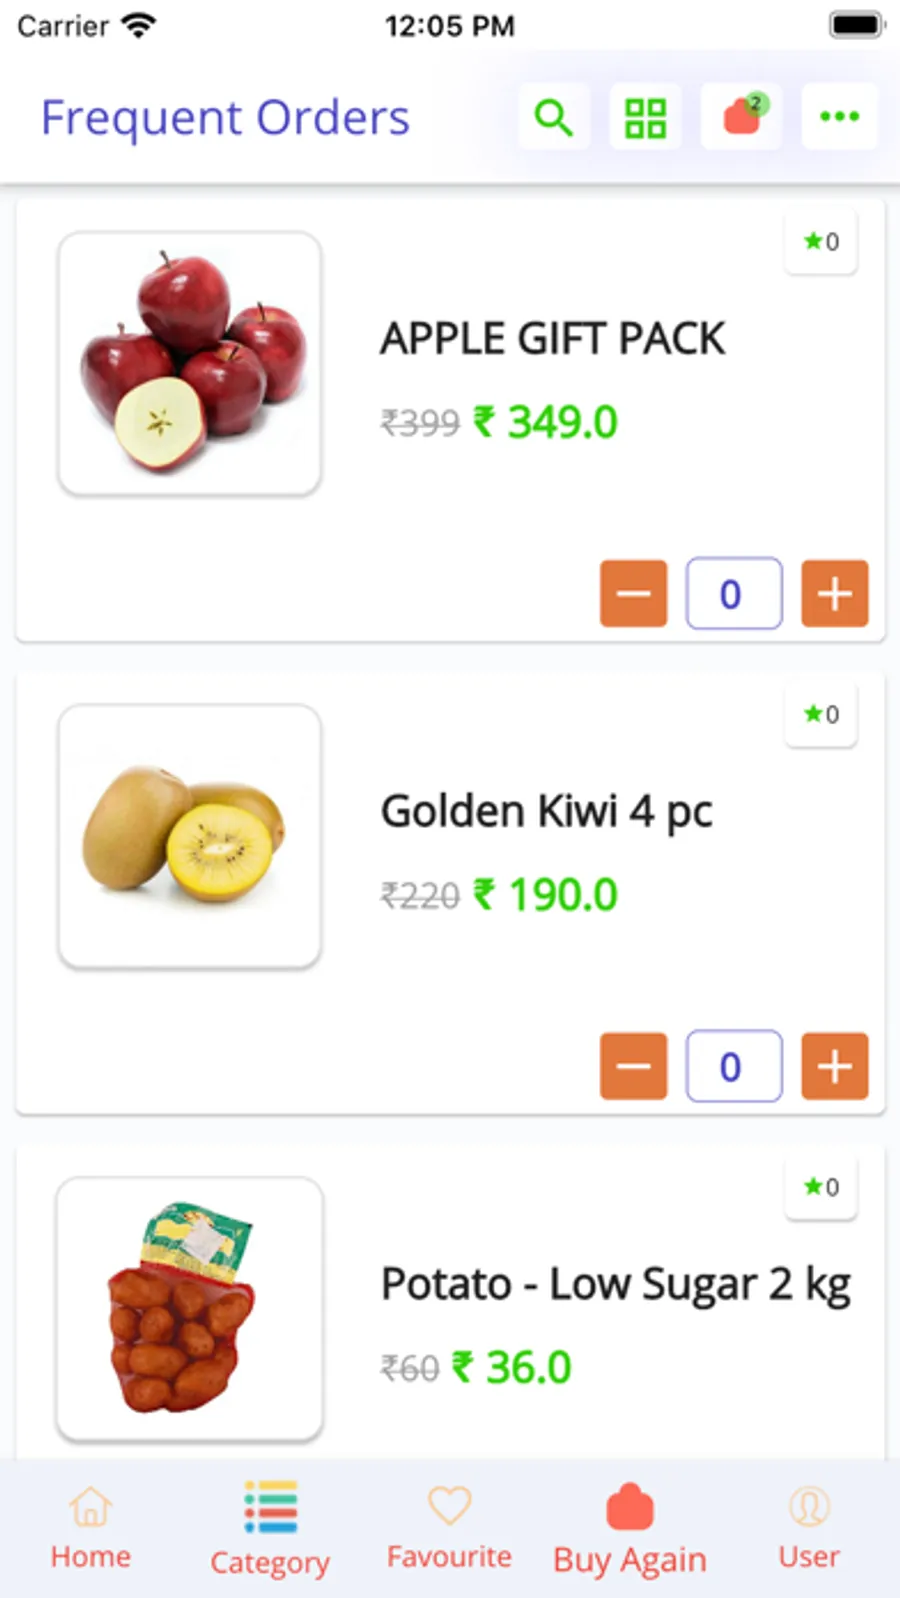Open the Apple Gift Pack product image

pos(190,363)
